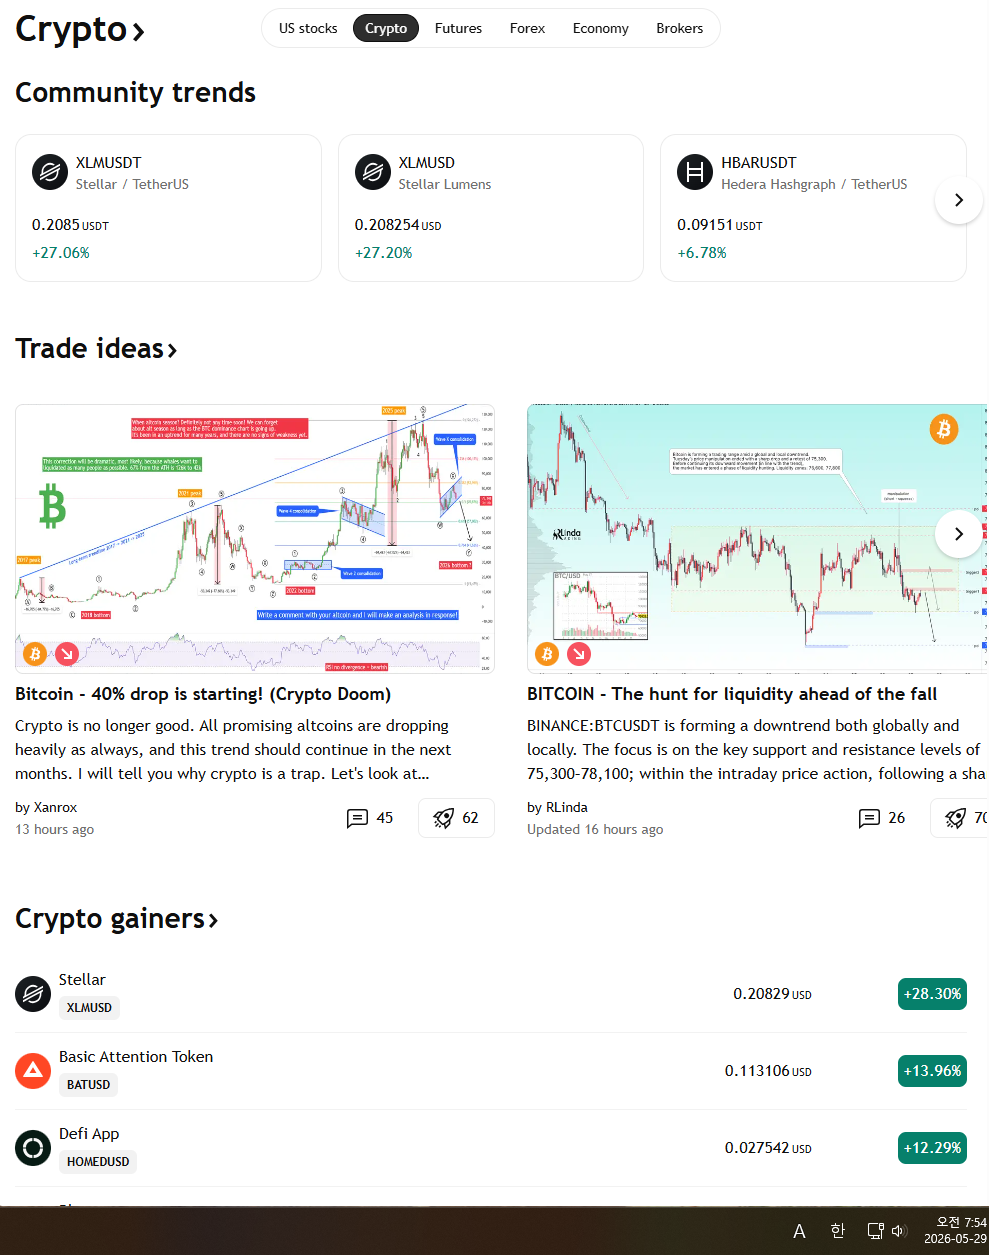Expand the Crypto gainers section heading

pyautogui.click(x=116, y=918)
